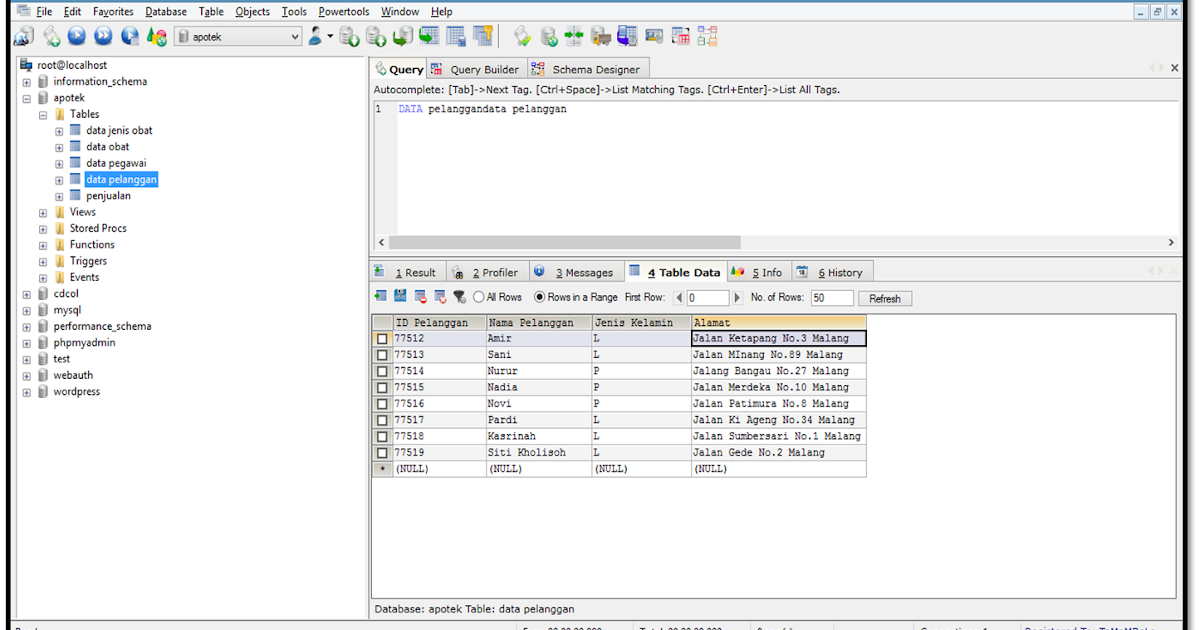Image resolution: width=1200 pixels, height=630 pixels.
Task: Collapse the Tables node in the tree
Action: tap(42, 113)
